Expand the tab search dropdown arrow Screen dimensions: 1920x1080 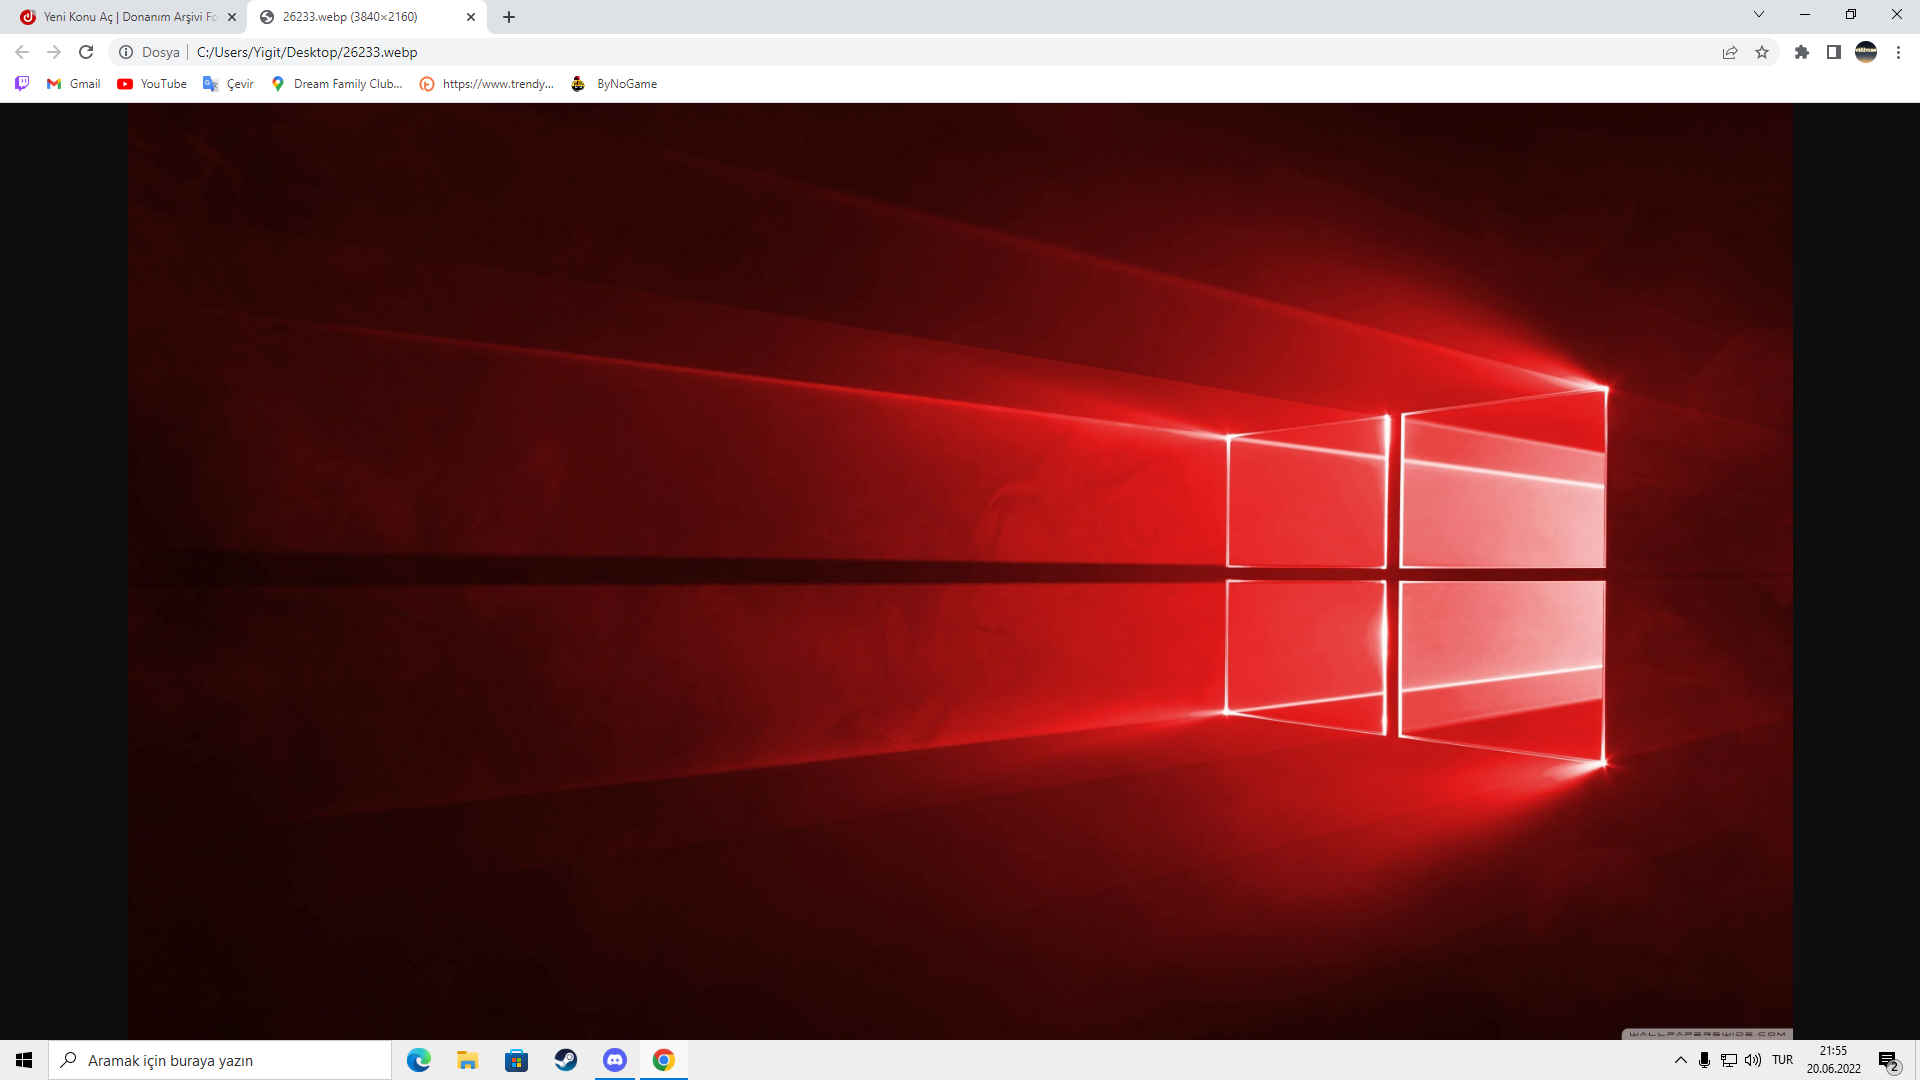pyautogui.click(x=1759, y=14)
